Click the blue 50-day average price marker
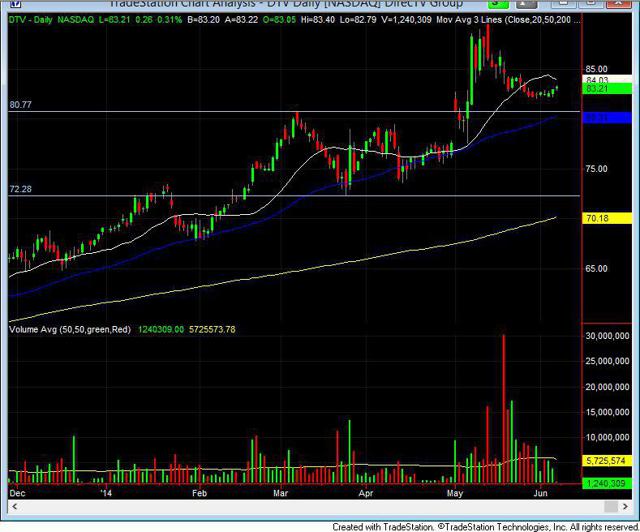This screenshot has height=532, width=640. pyautogui.click(x=607, y=118)
